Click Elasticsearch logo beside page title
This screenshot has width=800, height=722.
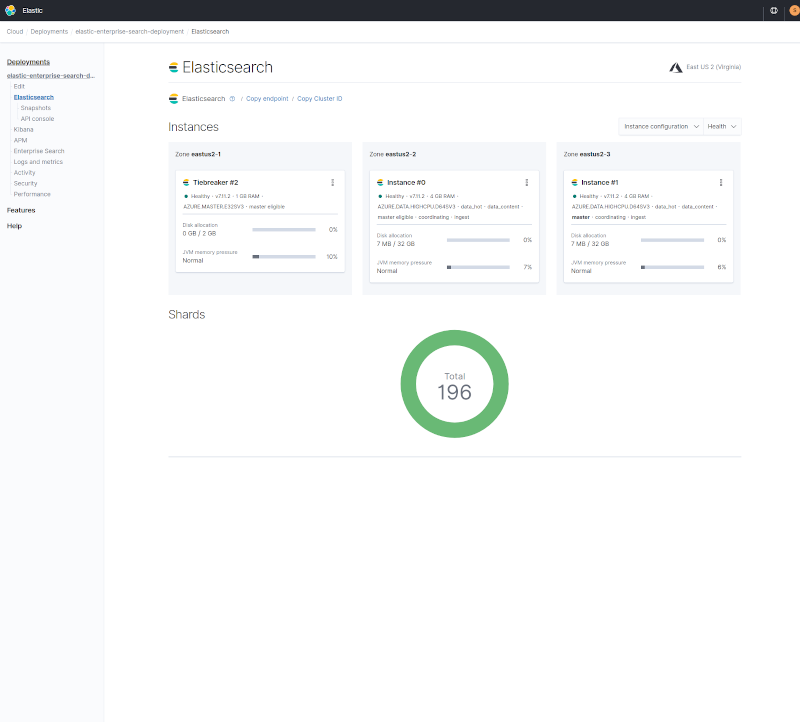(x=173, y=67)
